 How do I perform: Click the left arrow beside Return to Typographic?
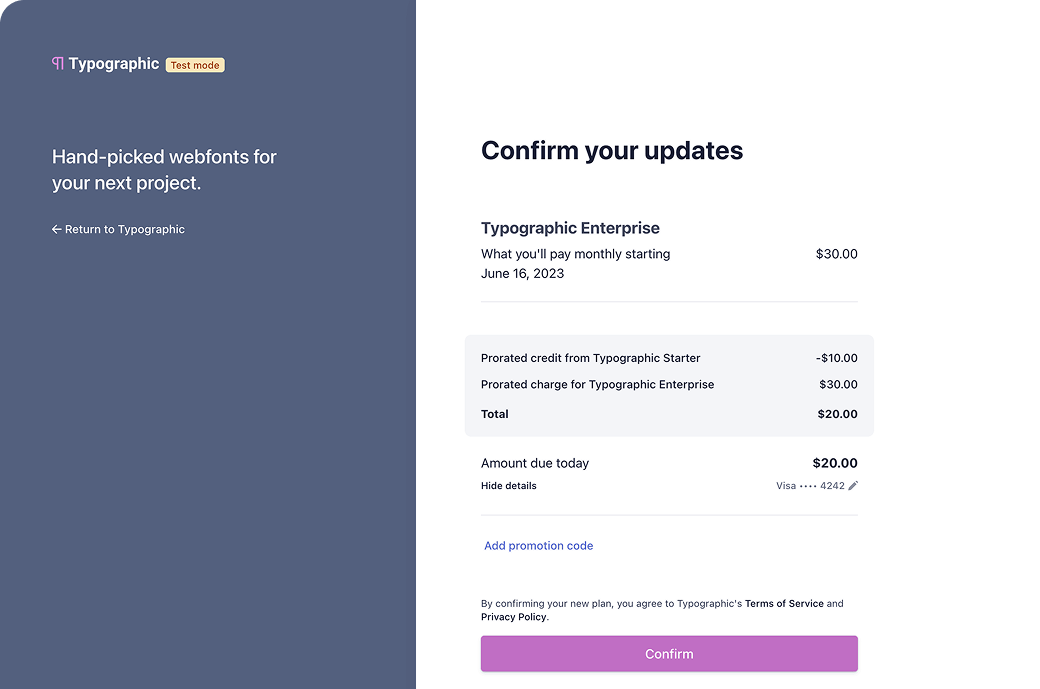tap(56, 229)
